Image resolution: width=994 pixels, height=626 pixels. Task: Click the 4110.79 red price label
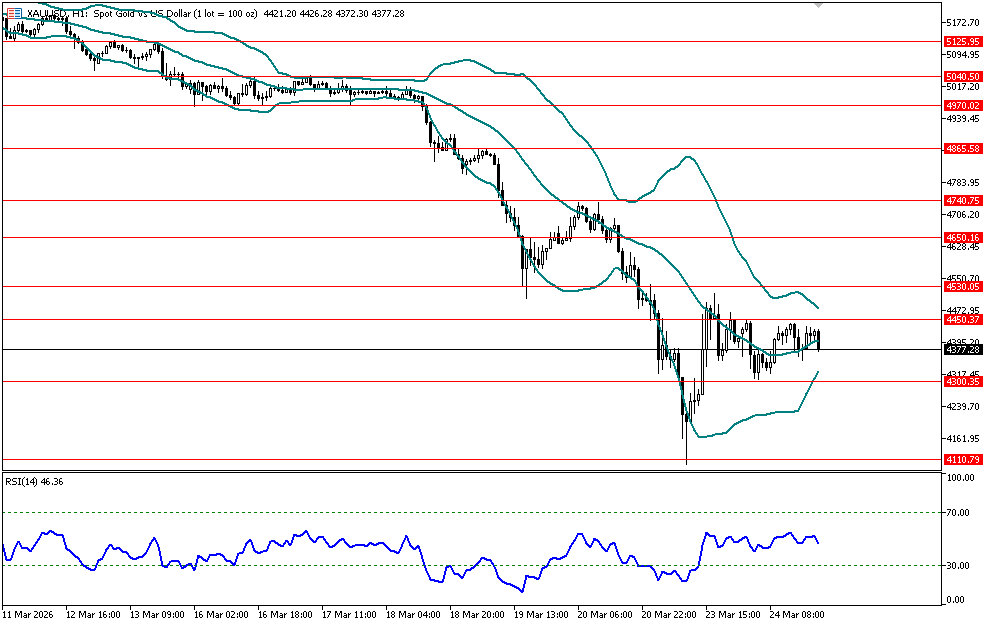(x=961, y=460)
